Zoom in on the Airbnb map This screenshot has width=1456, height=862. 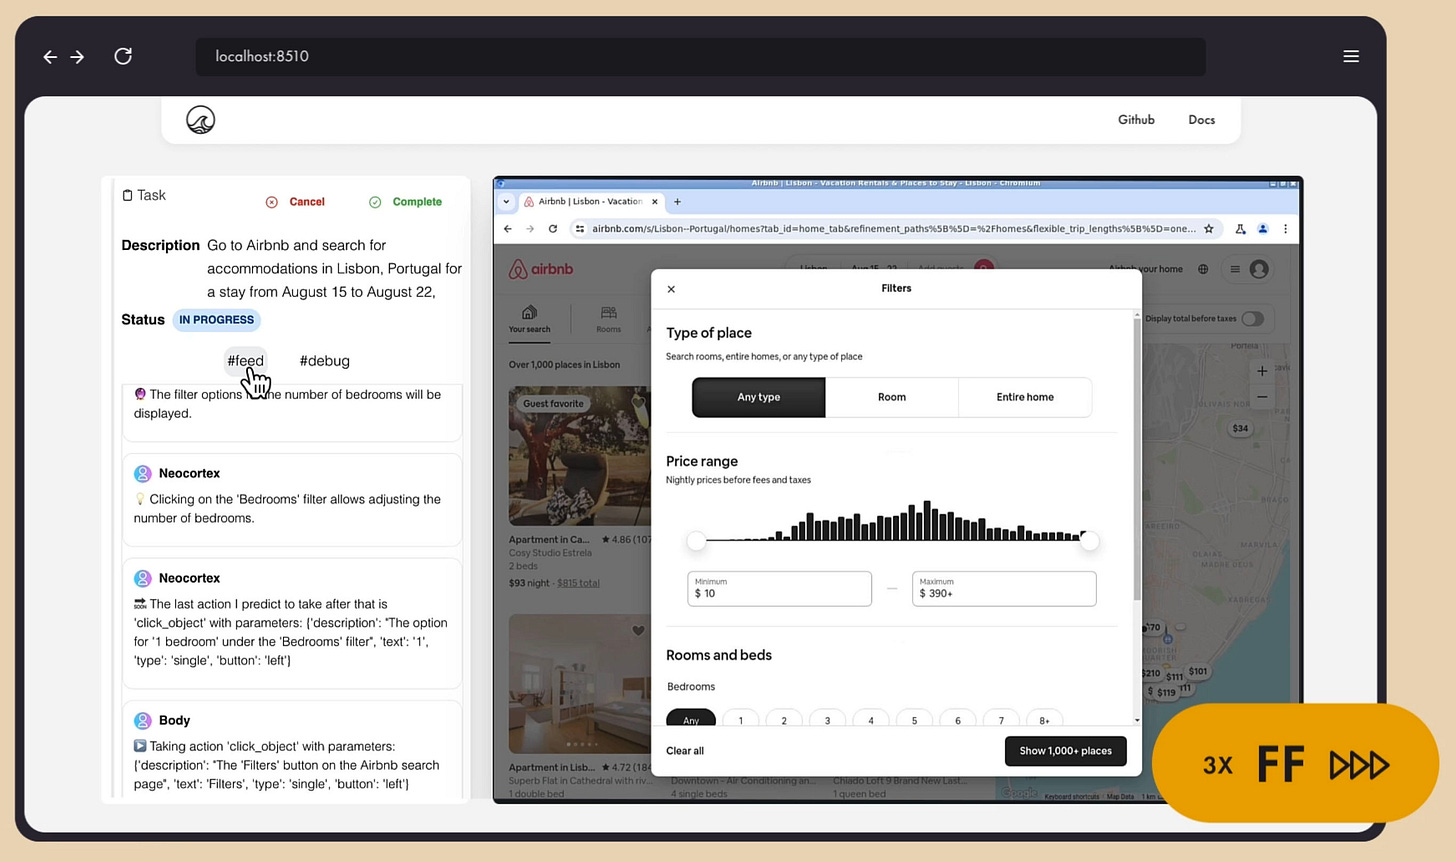point(1262,371)
